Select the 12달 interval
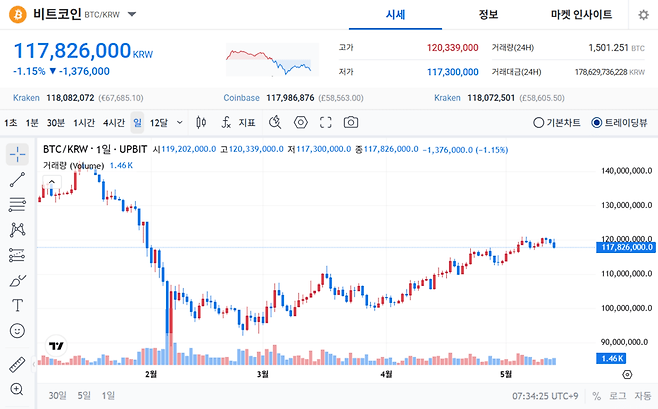This screenshot has height=409, width=658. (x=159, y=122)
